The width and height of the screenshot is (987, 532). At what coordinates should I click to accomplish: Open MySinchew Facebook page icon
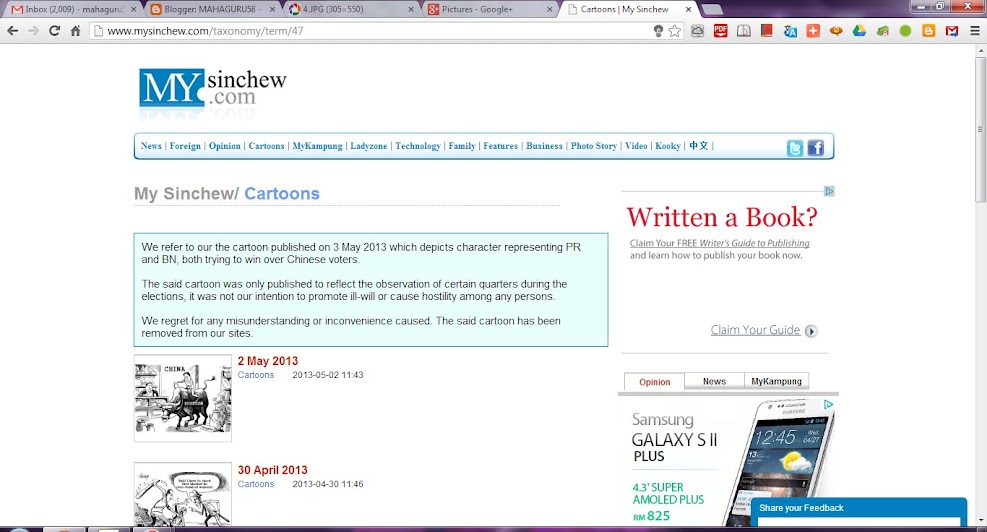click(x=816, y=148)
